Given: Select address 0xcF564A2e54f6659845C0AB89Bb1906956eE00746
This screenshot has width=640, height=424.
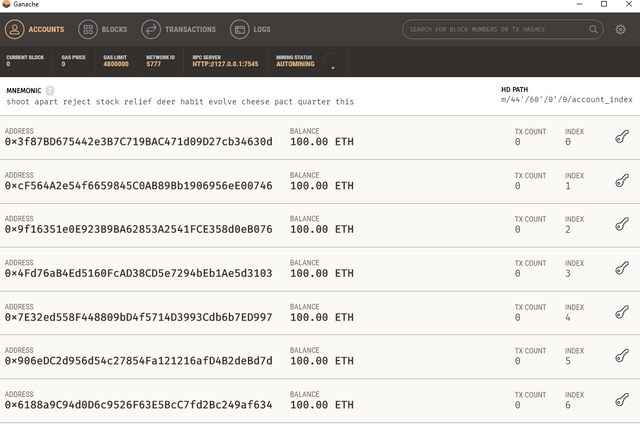Looking at the screenshot, I should [138, 186].
